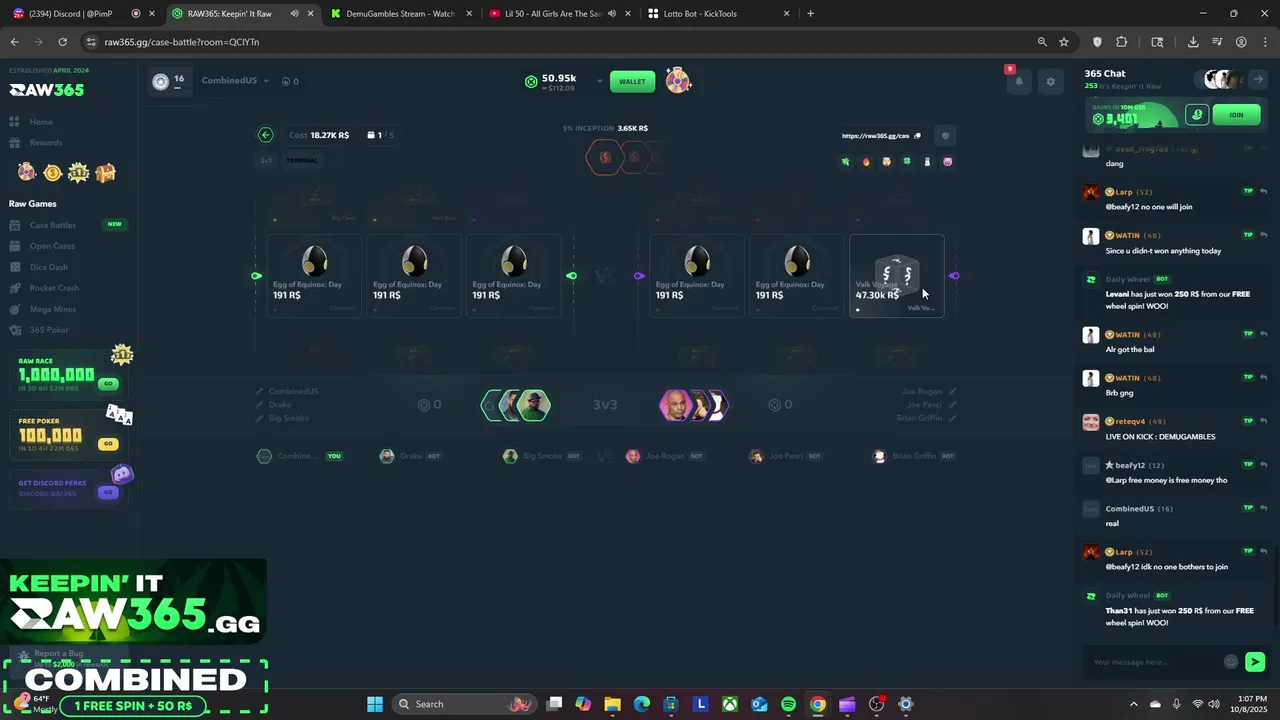Viewport: 1280px width, 720px height.
Task: Reply to Larp's 'no one will join' message
Action: (1264, 191)
